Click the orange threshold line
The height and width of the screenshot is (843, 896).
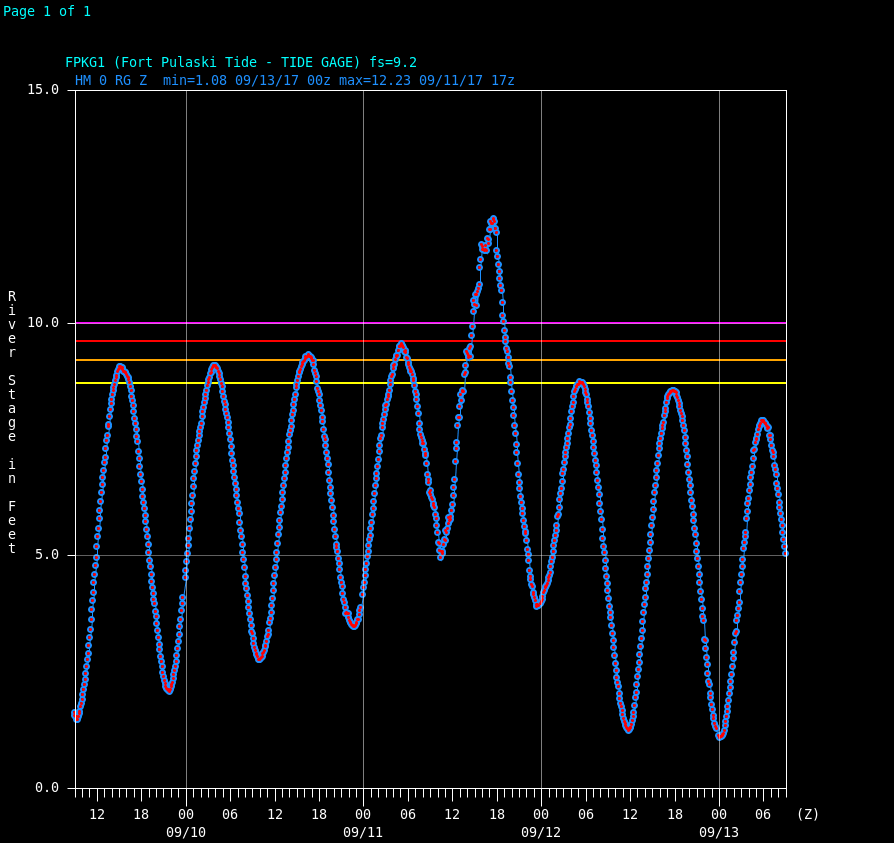tap(431, 360)
